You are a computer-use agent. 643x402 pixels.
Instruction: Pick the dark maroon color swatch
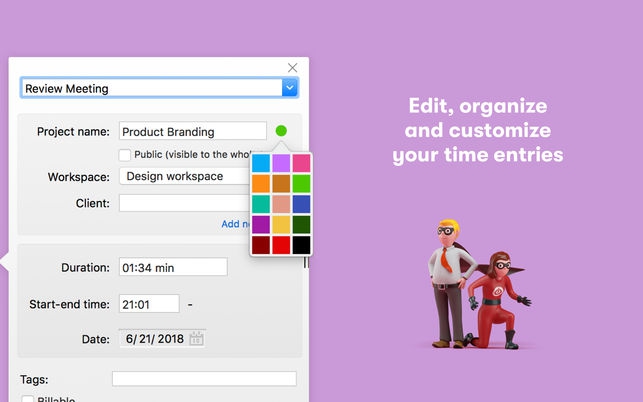pos(261,245)
